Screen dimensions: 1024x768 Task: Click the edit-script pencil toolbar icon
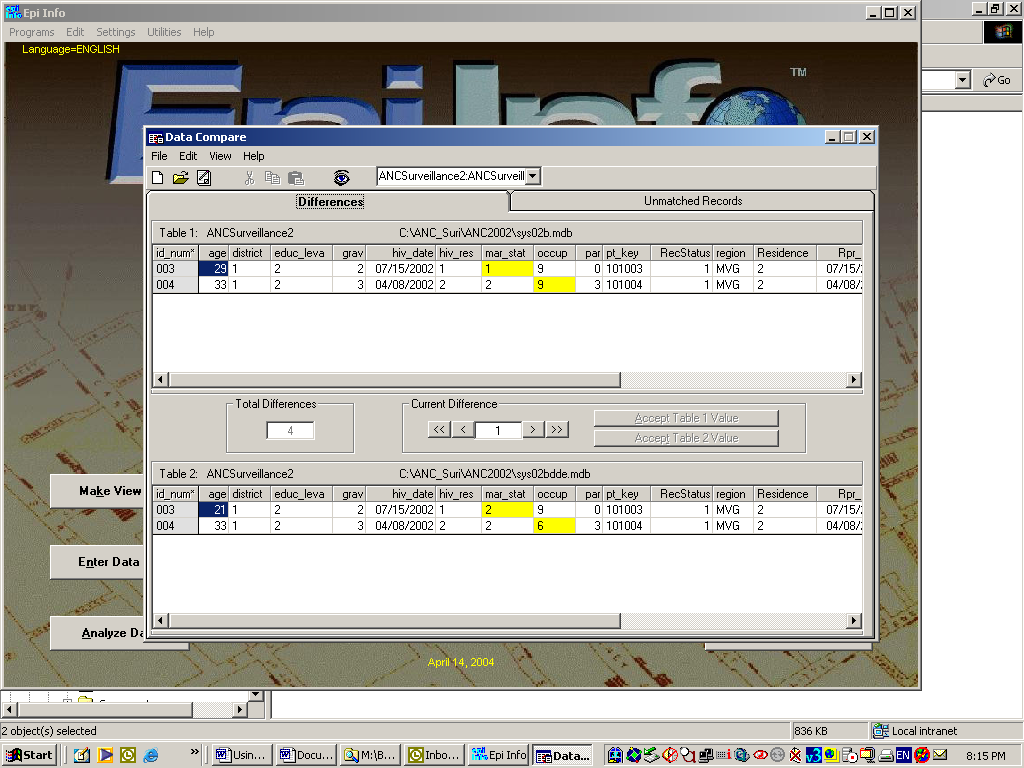tap(204, 178)
